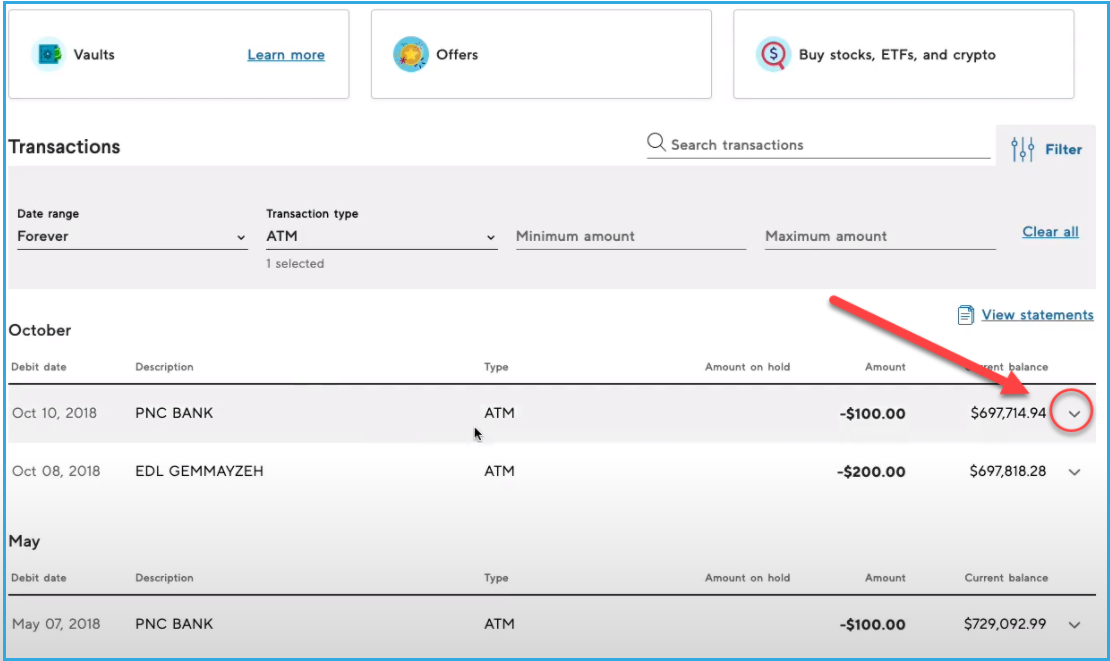The image size is (1110, 661).
Task: Open the Offers card
Action: click(x=541, y=54)
